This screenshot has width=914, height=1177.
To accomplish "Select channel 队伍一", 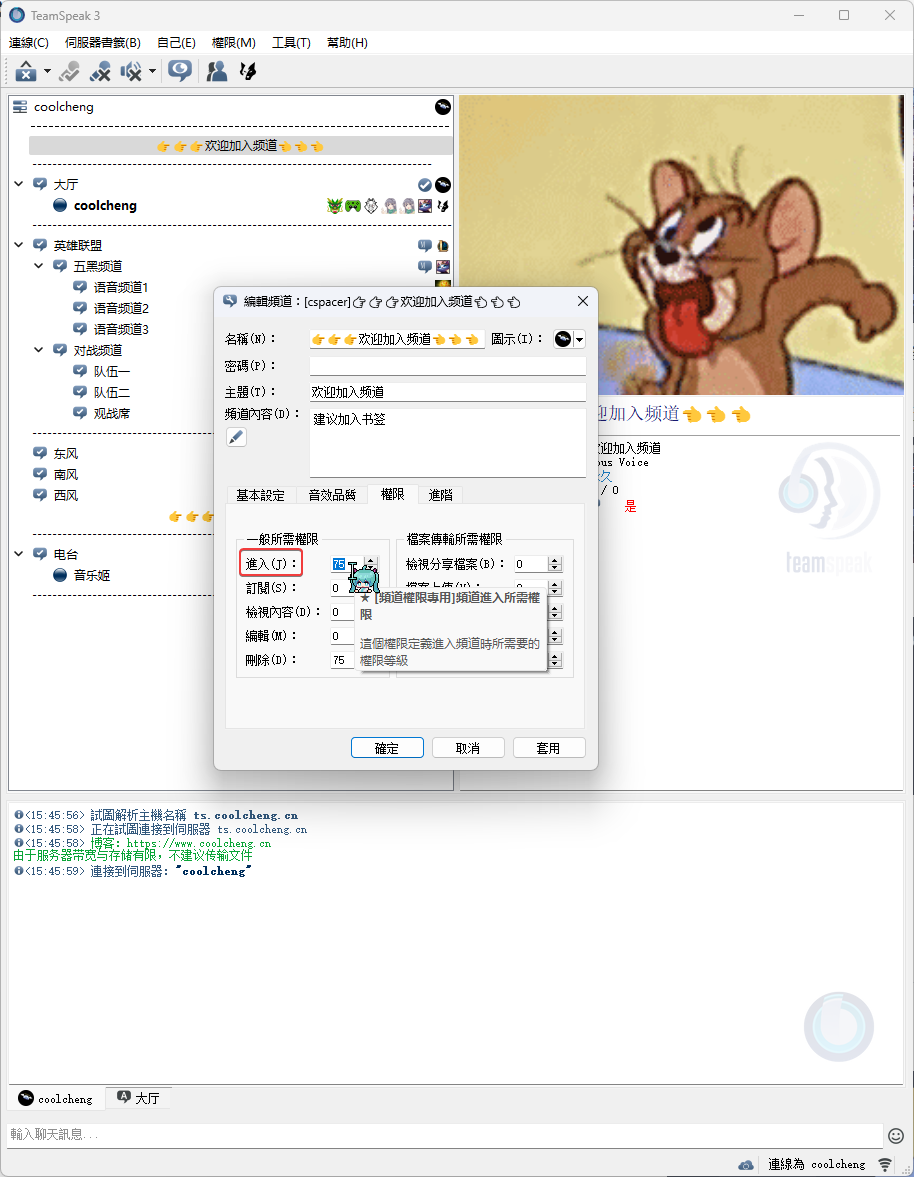I will click(112, 371).
